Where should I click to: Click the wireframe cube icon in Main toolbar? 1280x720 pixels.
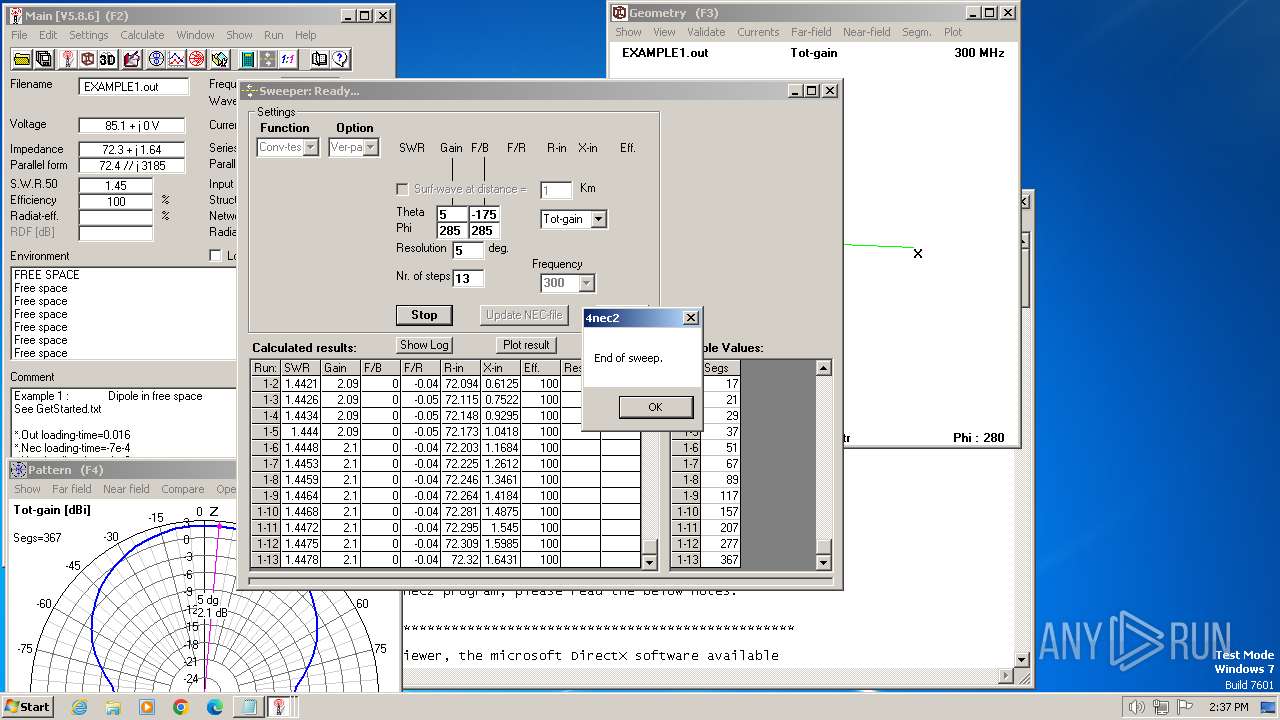88,59
